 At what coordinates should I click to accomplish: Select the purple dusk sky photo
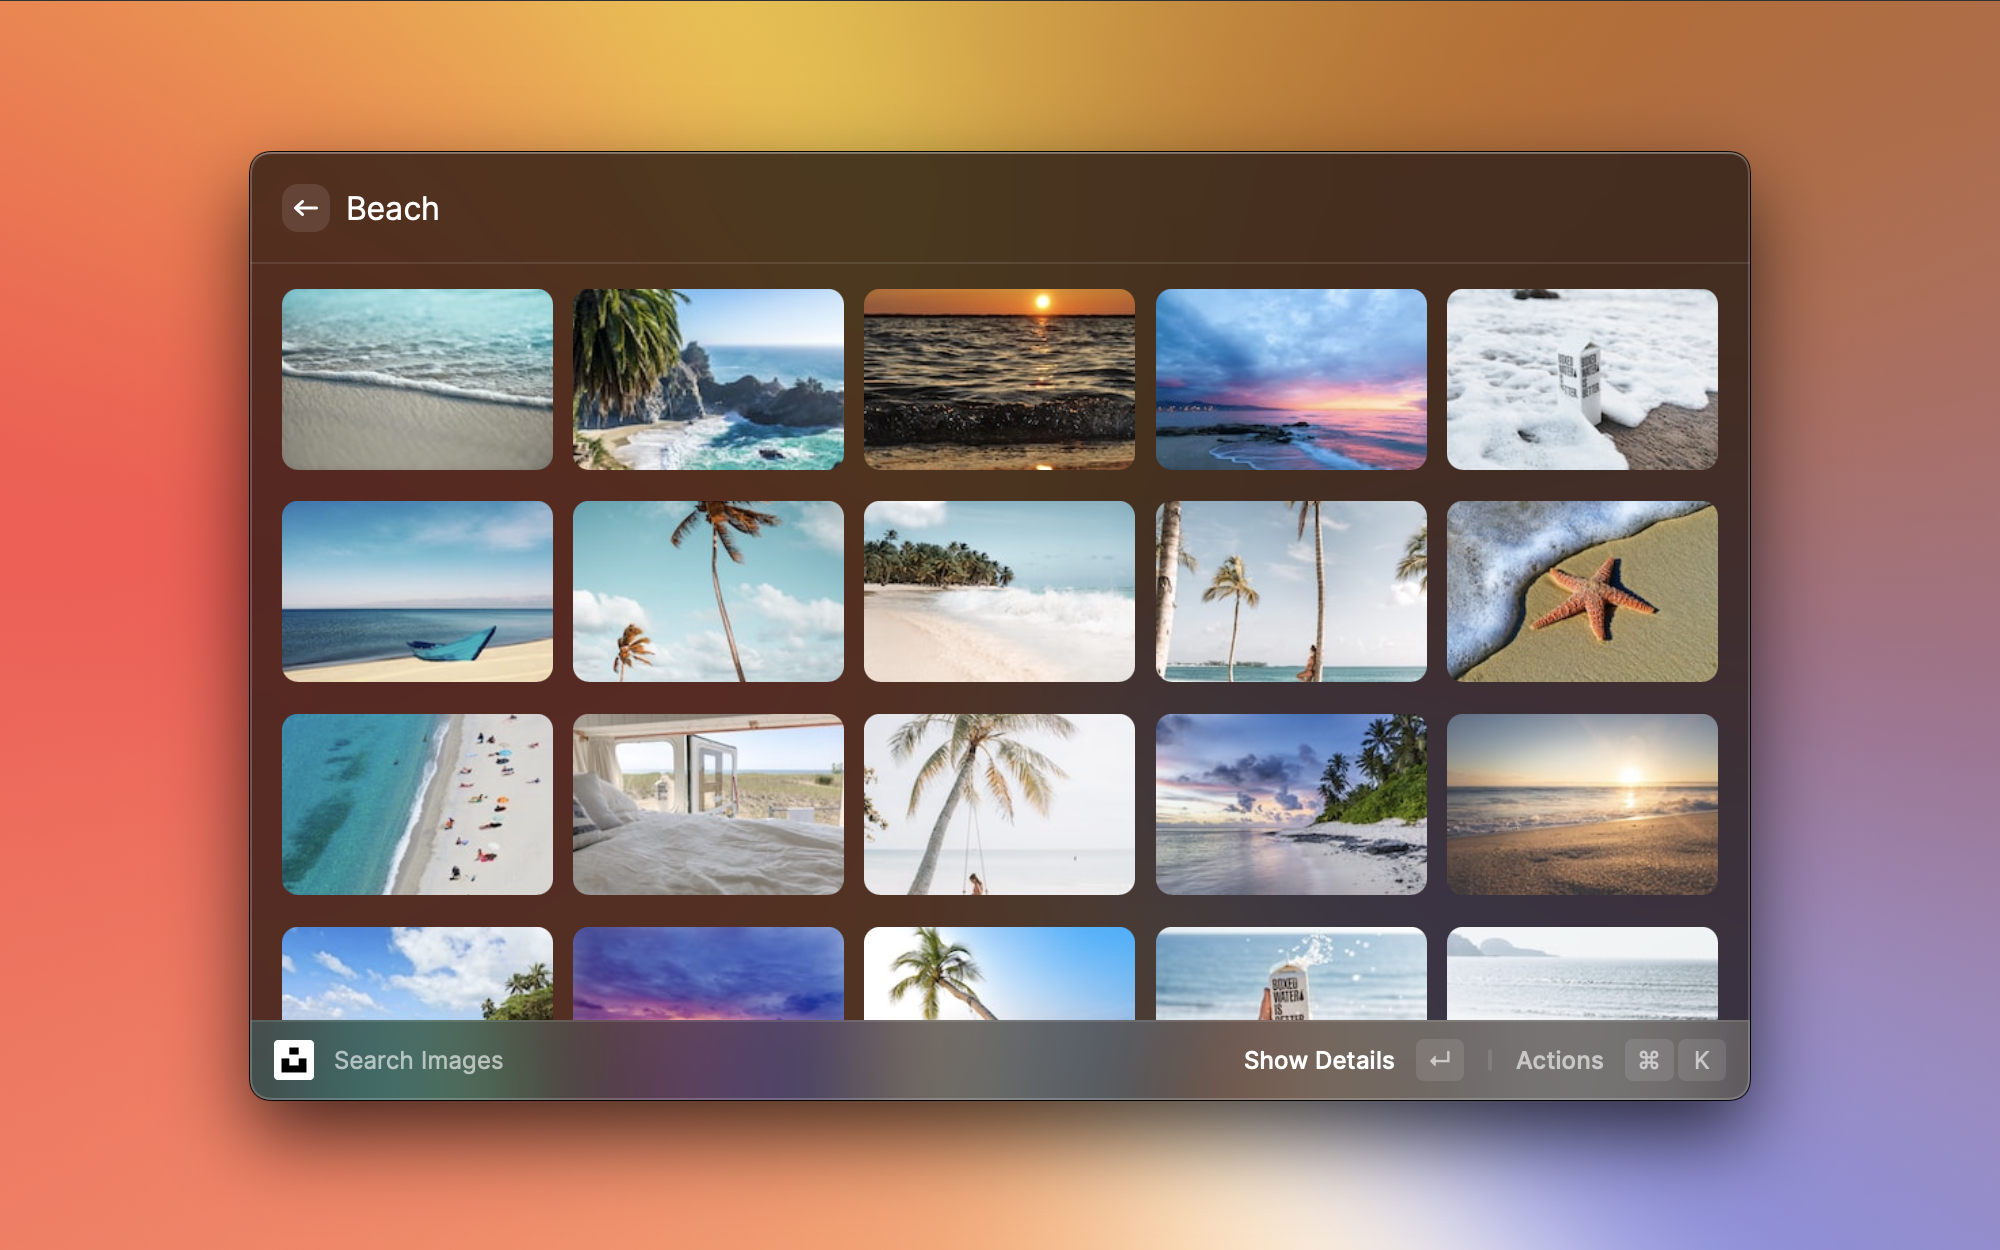tap(708, 973)
